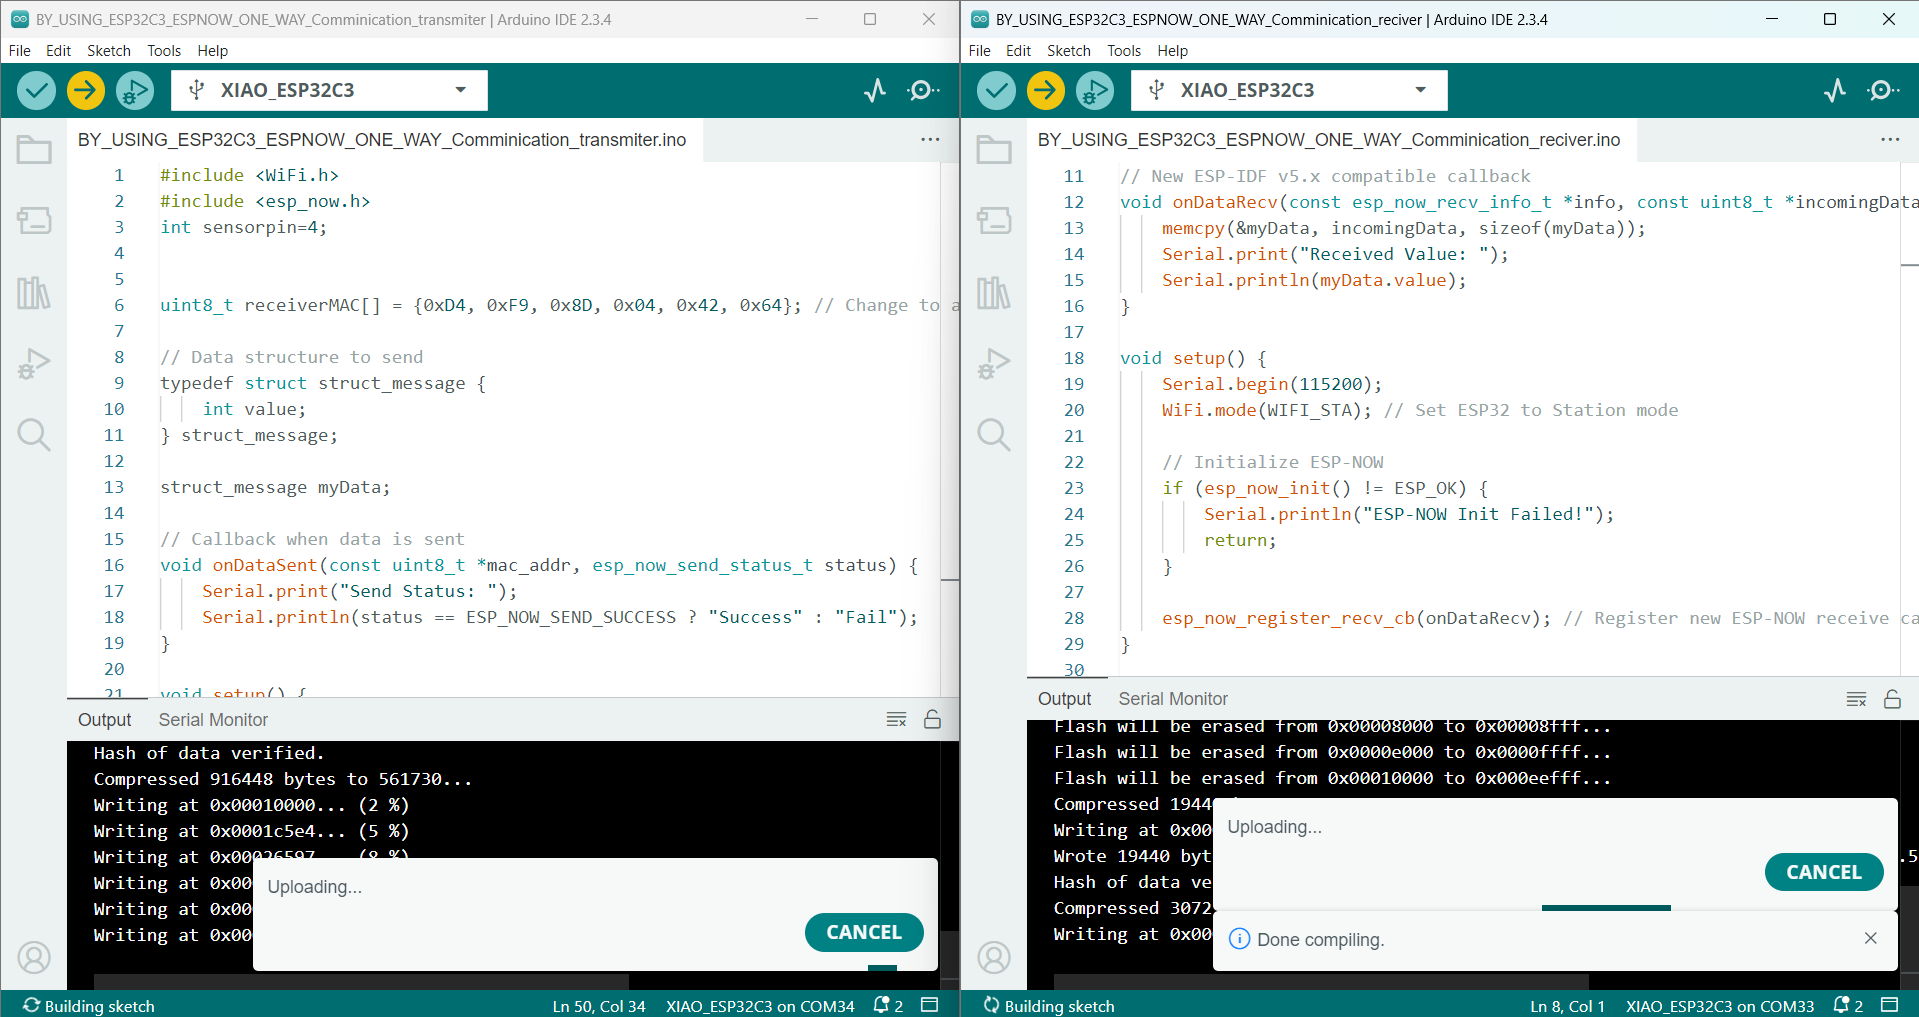Start Debugging in transmitter window toolbar
The height and width of the screenshot is (1017, 1919).
pos(135,91)
